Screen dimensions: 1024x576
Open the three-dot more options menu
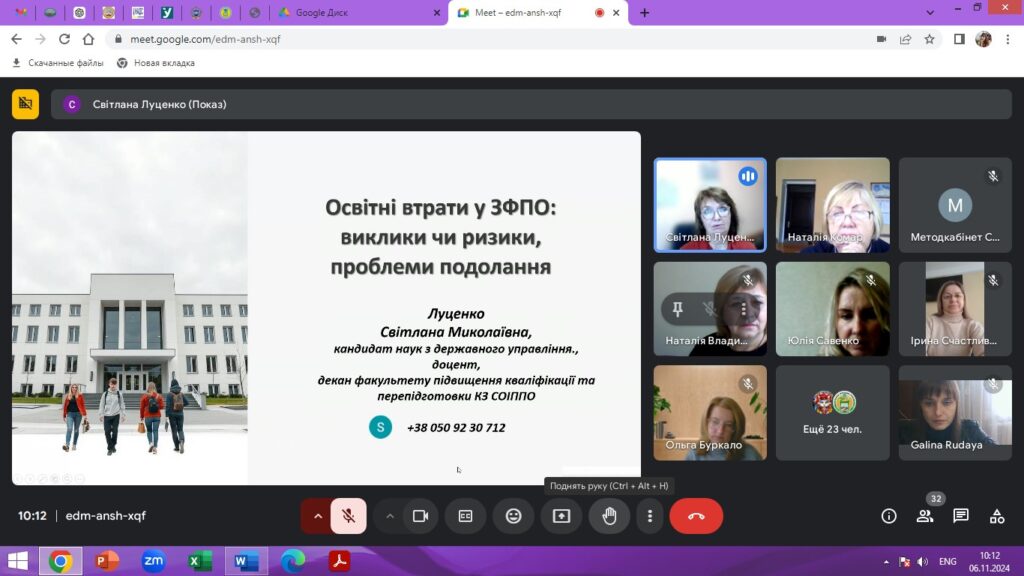coord(650,516)
